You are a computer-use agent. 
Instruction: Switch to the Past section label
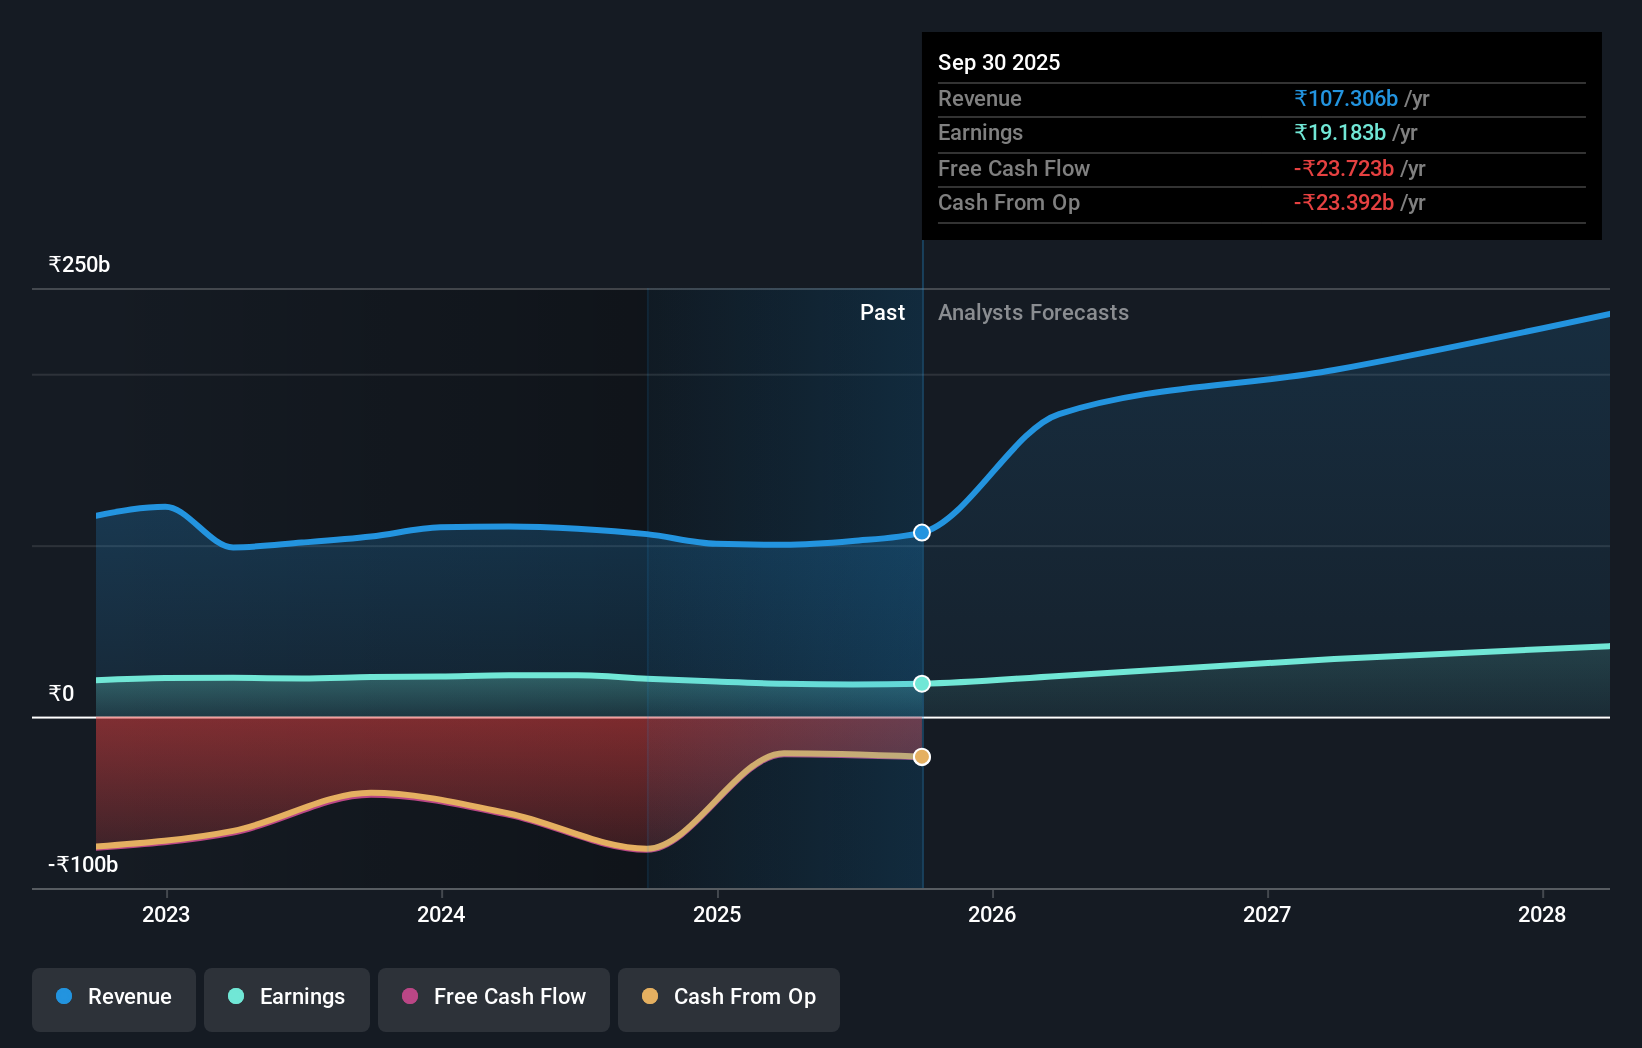pos(881,312)
